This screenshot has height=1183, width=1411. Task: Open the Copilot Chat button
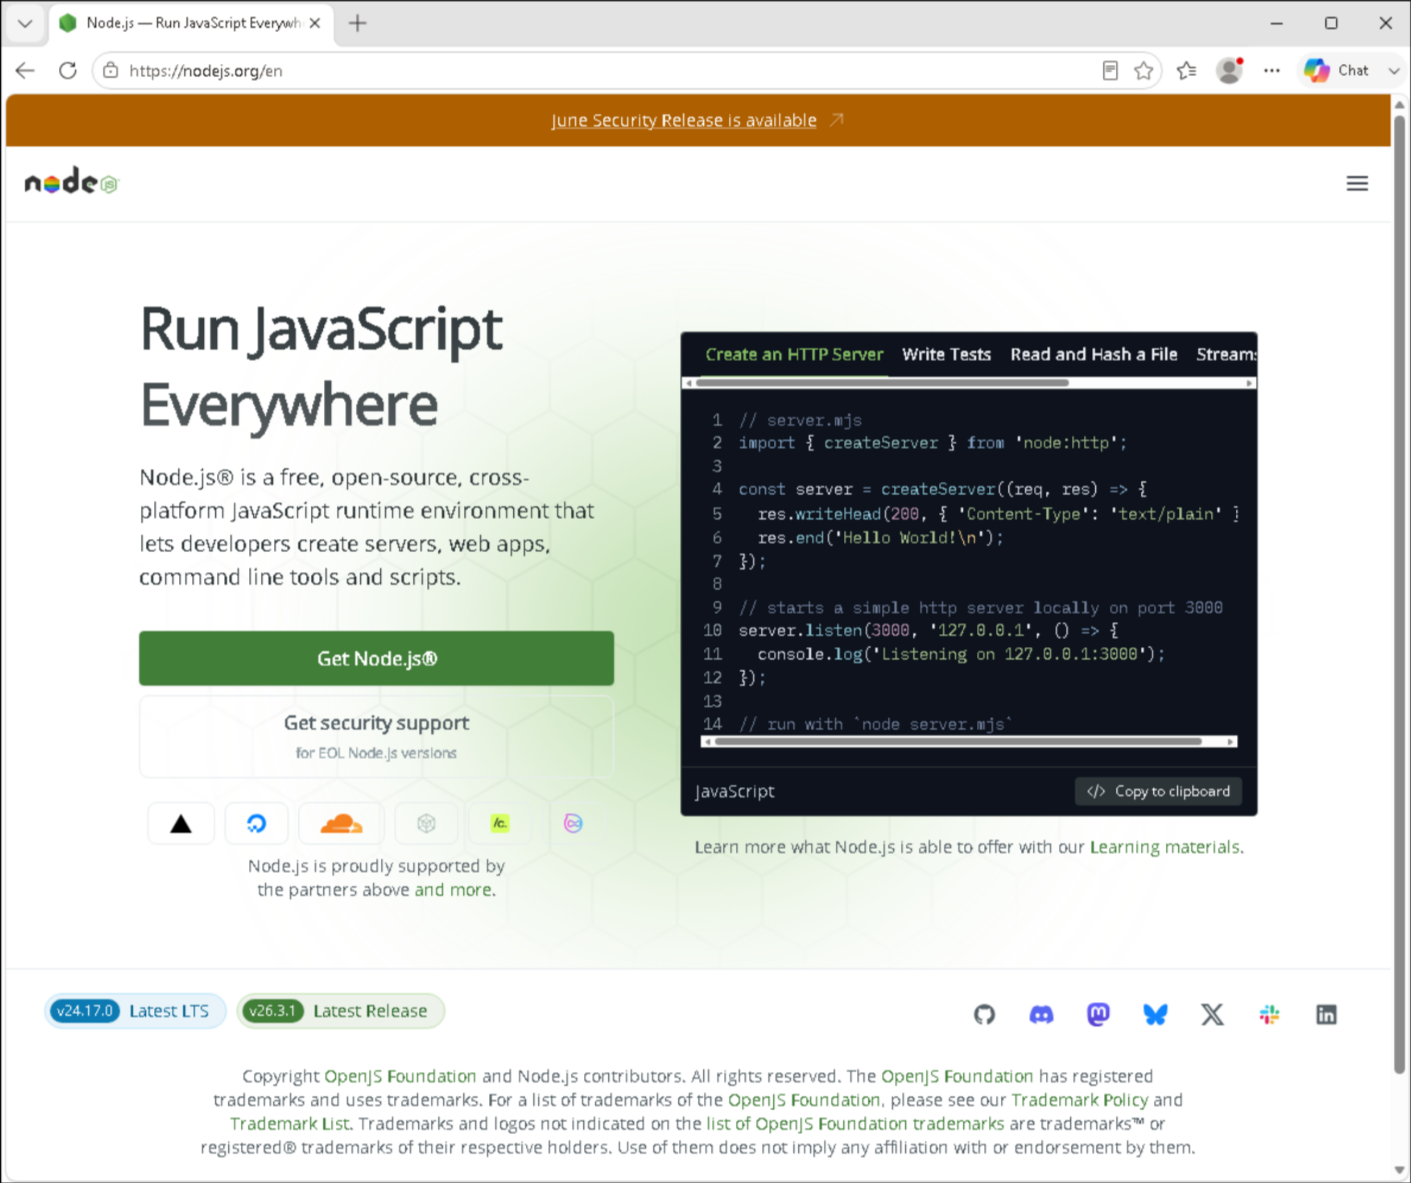coord(1337,71)
